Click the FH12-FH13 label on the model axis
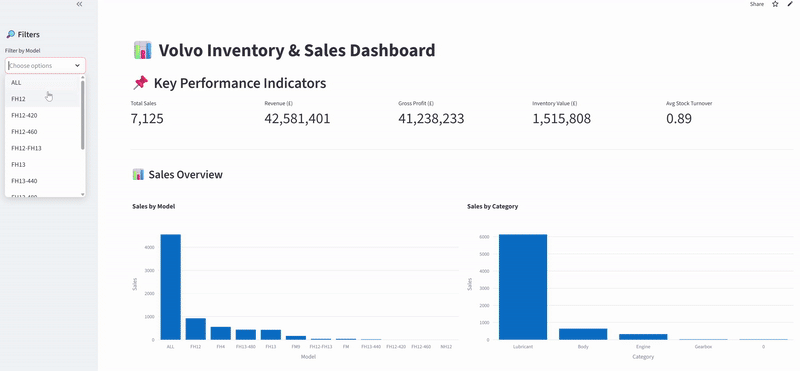This screenshot has width=800, height=371. pos(321,347)
